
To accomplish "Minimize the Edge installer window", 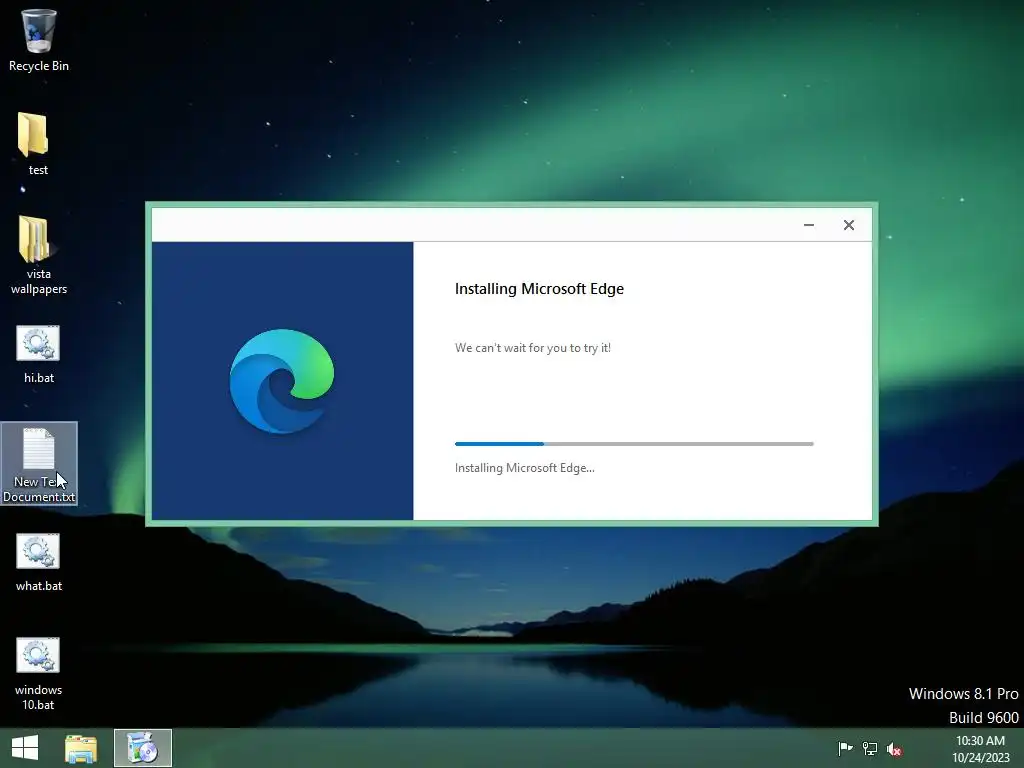I will [x=808, y=225].
